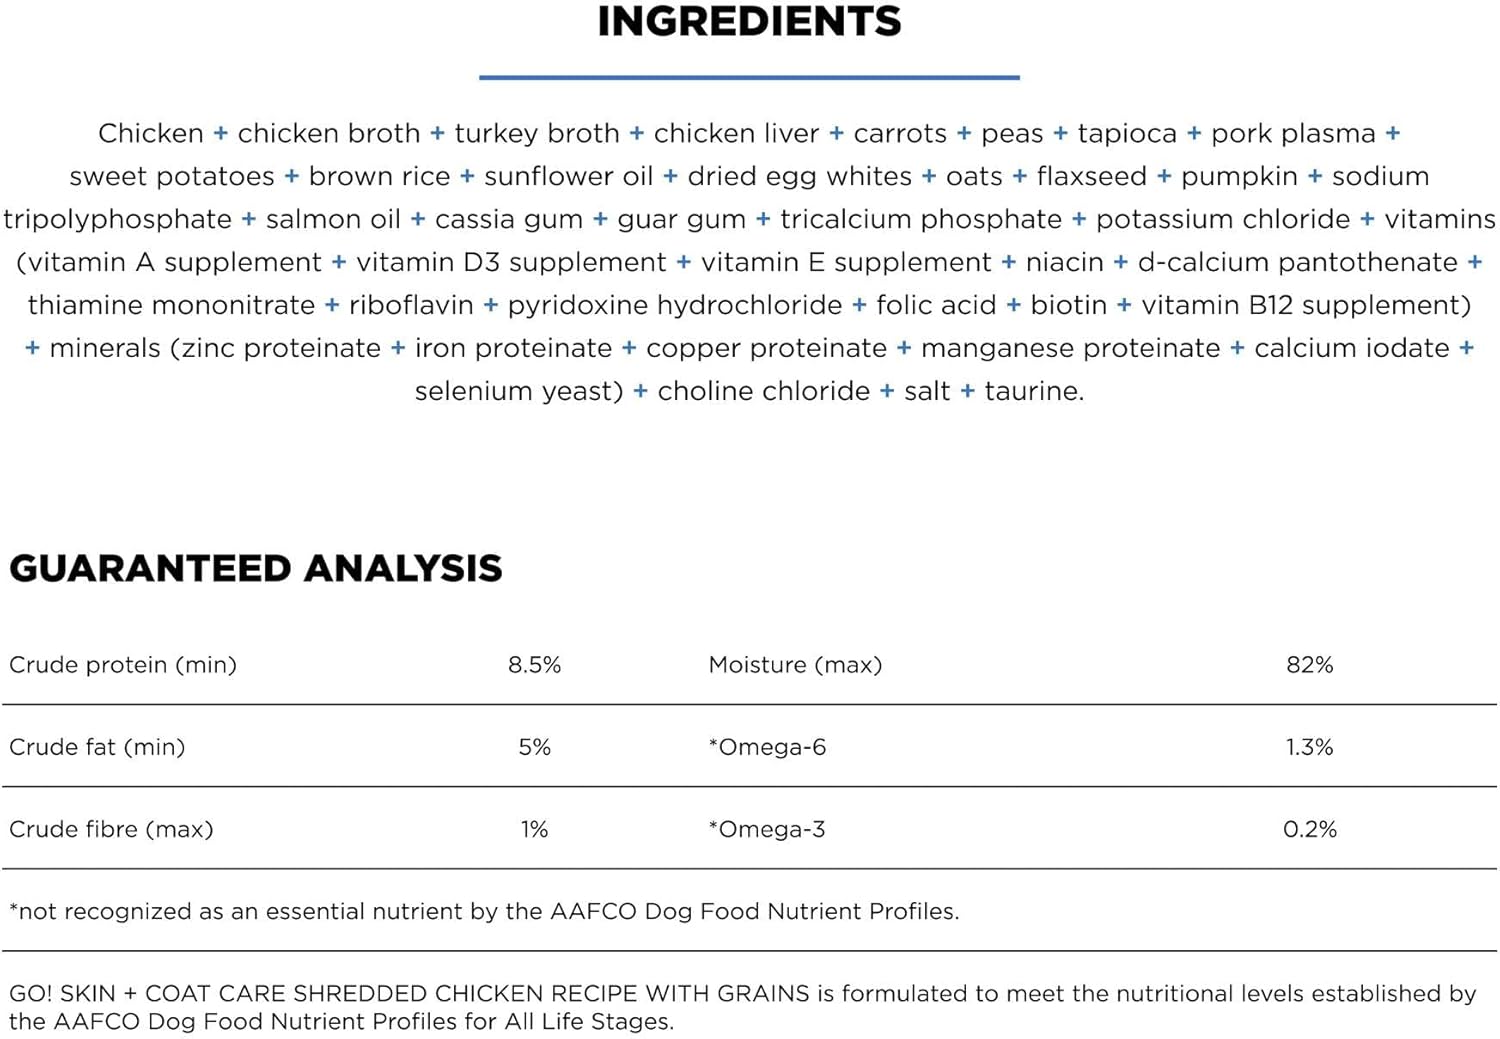1500x1039 pixels.
Task: Select the Crude protein (min) label
Action: coord(123,665)
